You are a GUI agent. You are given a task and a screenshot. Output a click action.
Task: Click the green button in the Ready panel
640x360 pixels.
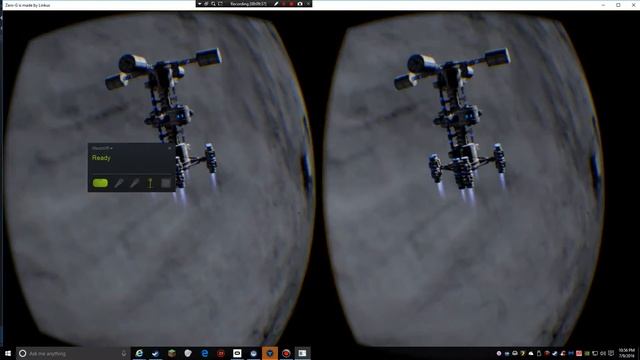(x=100, y=183)
